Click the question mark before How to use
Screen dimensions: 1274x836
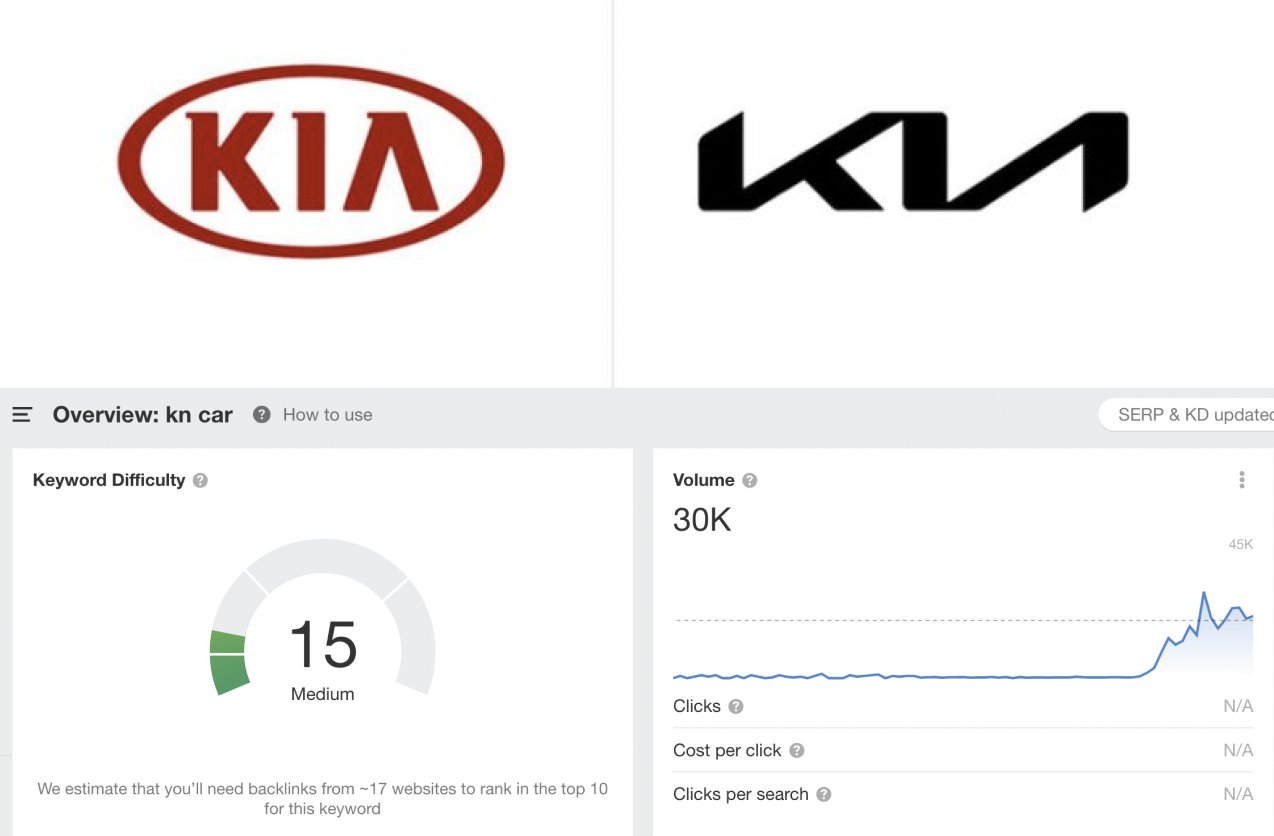pyautogui.click(x=262, y=415)
